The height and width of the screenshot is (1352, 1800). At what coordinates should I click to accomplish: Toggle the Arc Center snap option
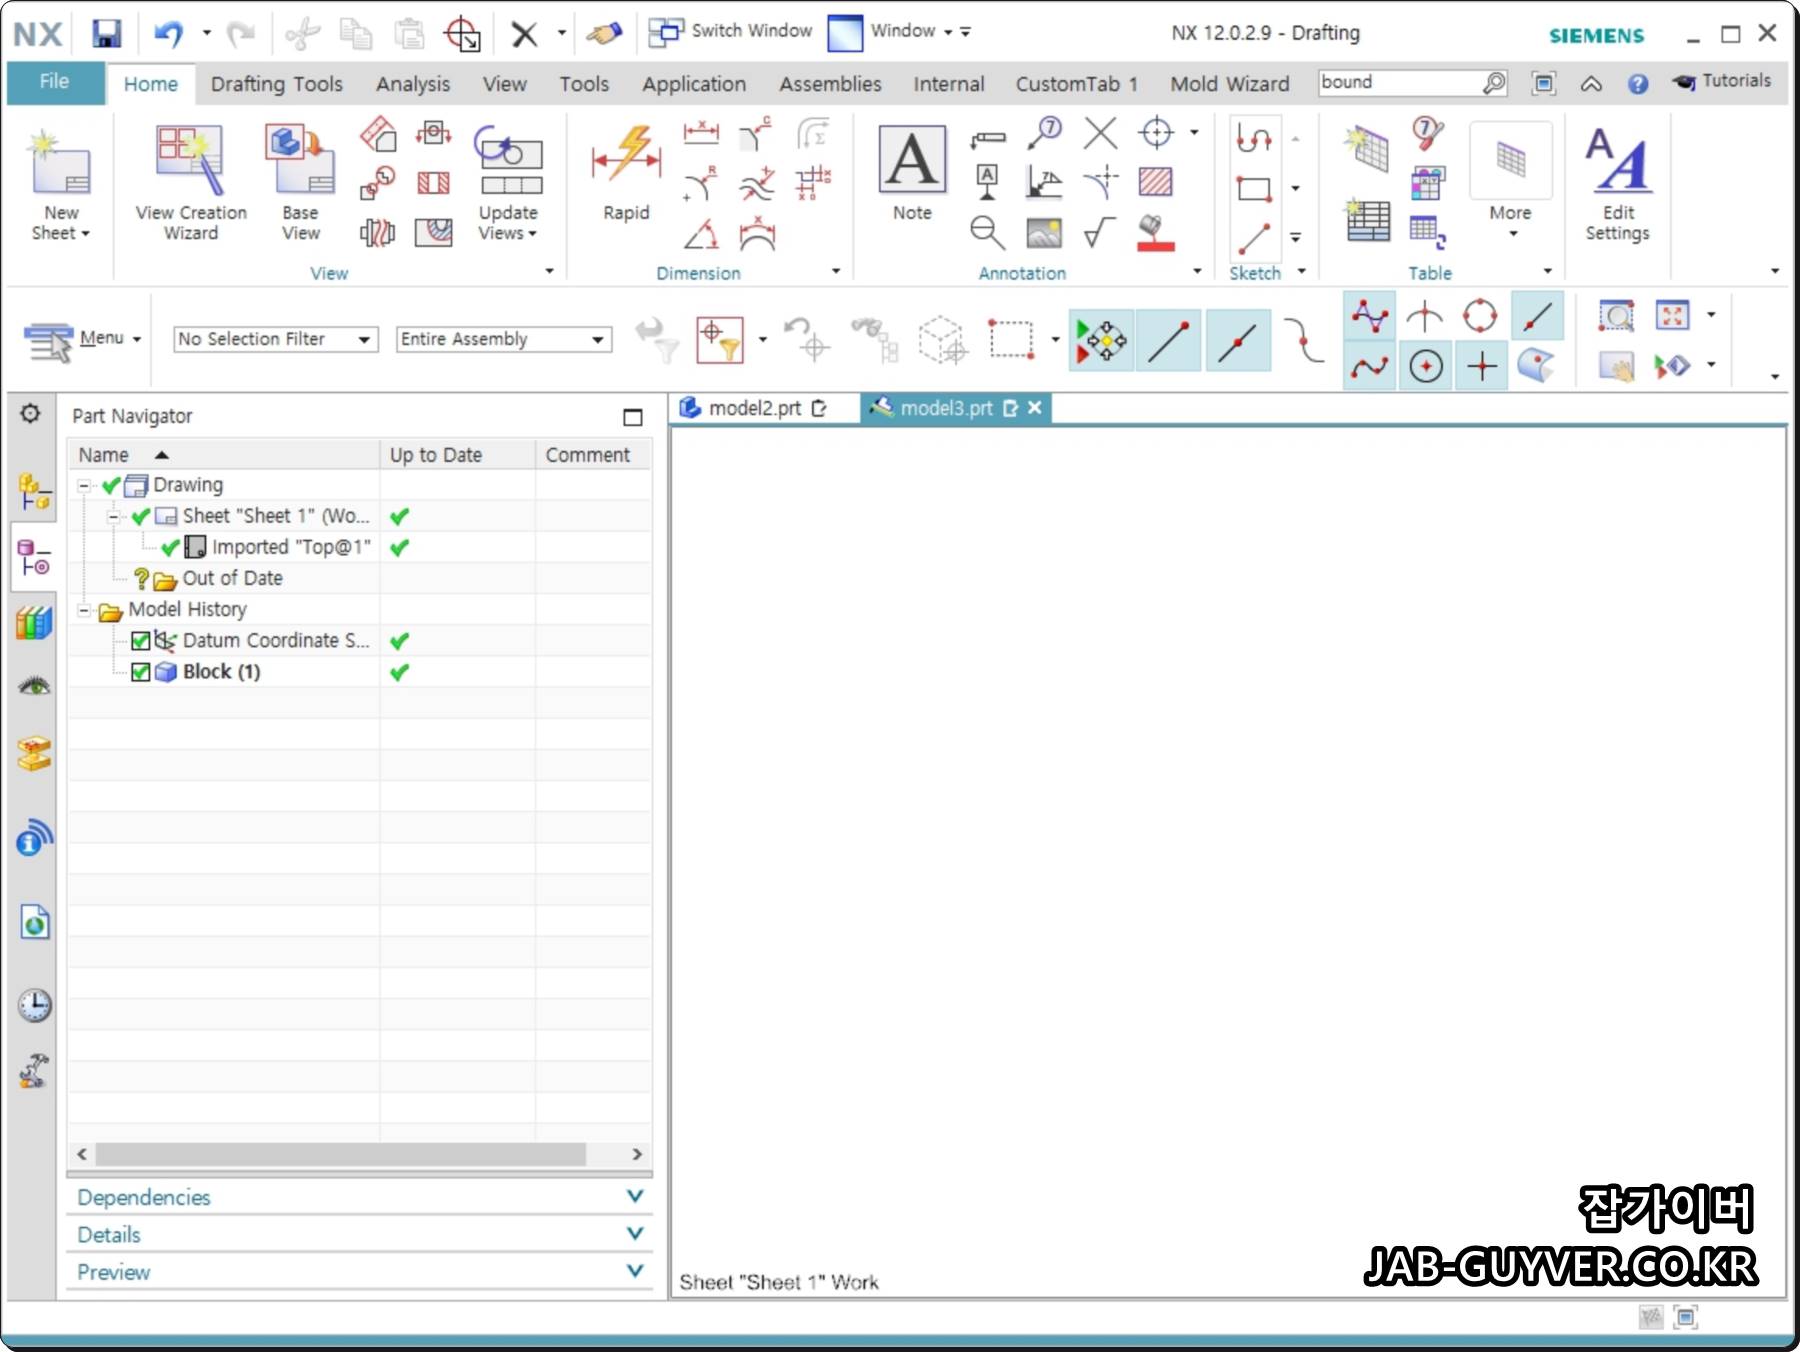click(1425, 366)
